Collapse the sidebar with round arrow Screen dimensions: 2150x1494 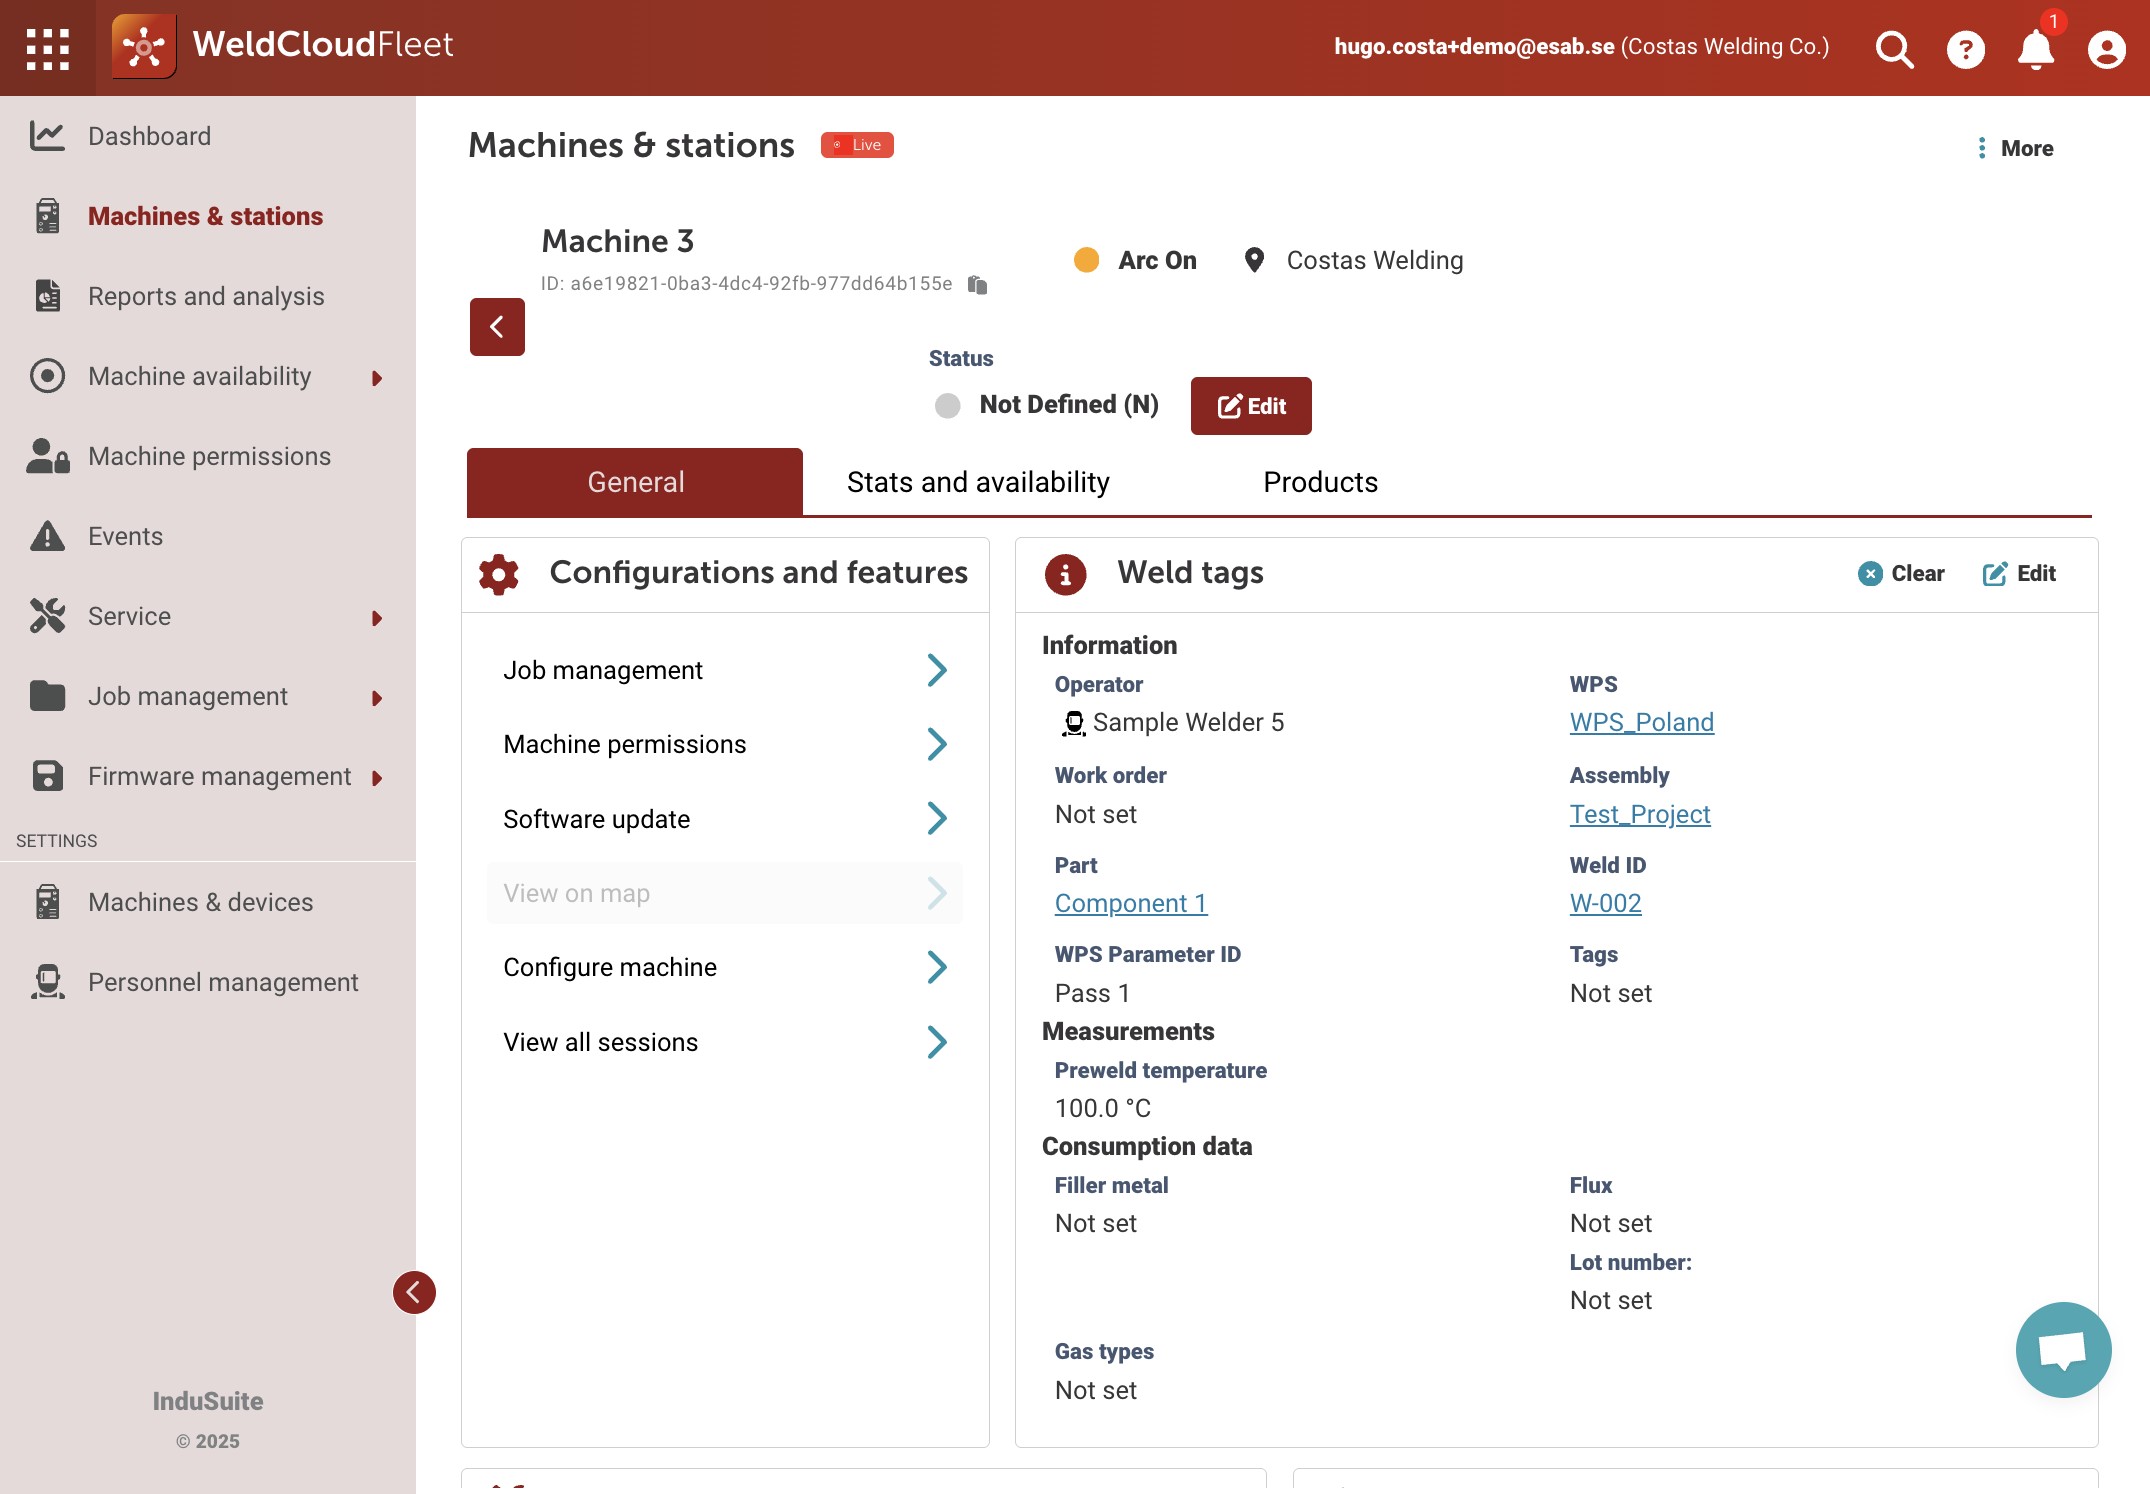coord(414,1292)
